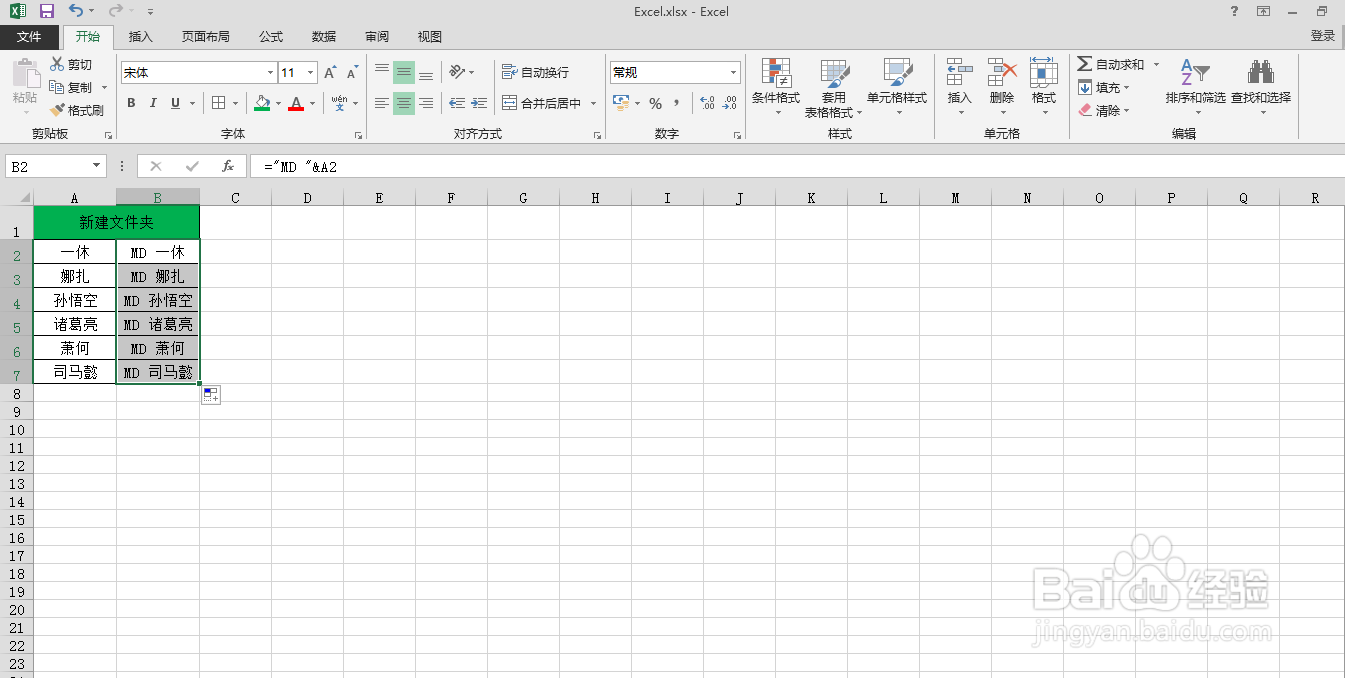Open the Auto Fill Options smart tag
The image size is (1345, 678).
tap(210, 395)
